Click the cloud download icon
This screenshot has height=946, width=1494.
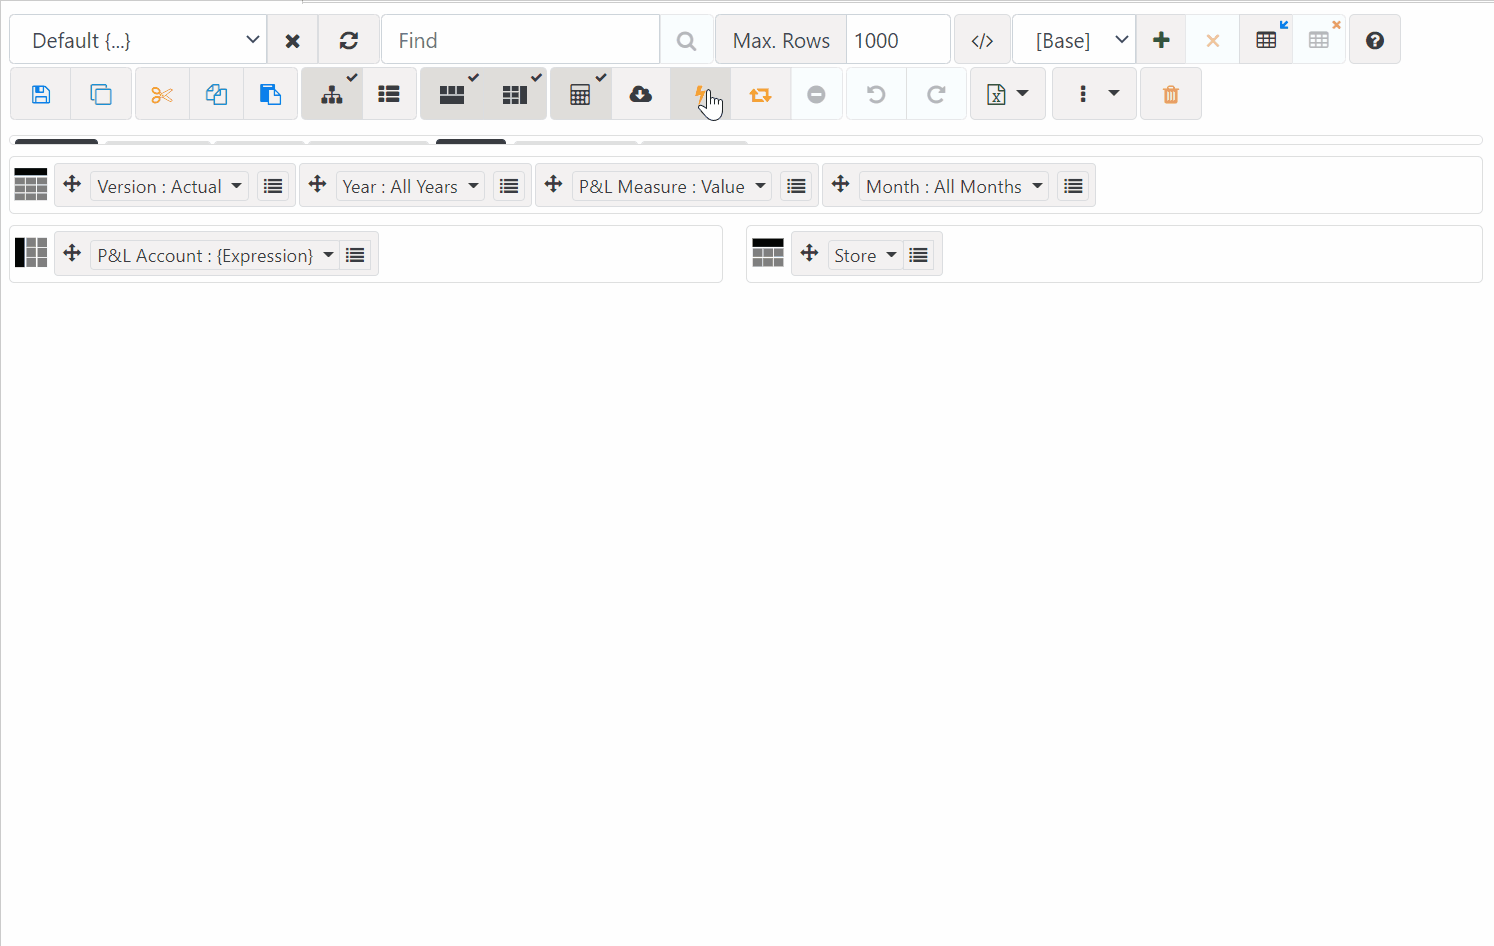tap(640, 95)
